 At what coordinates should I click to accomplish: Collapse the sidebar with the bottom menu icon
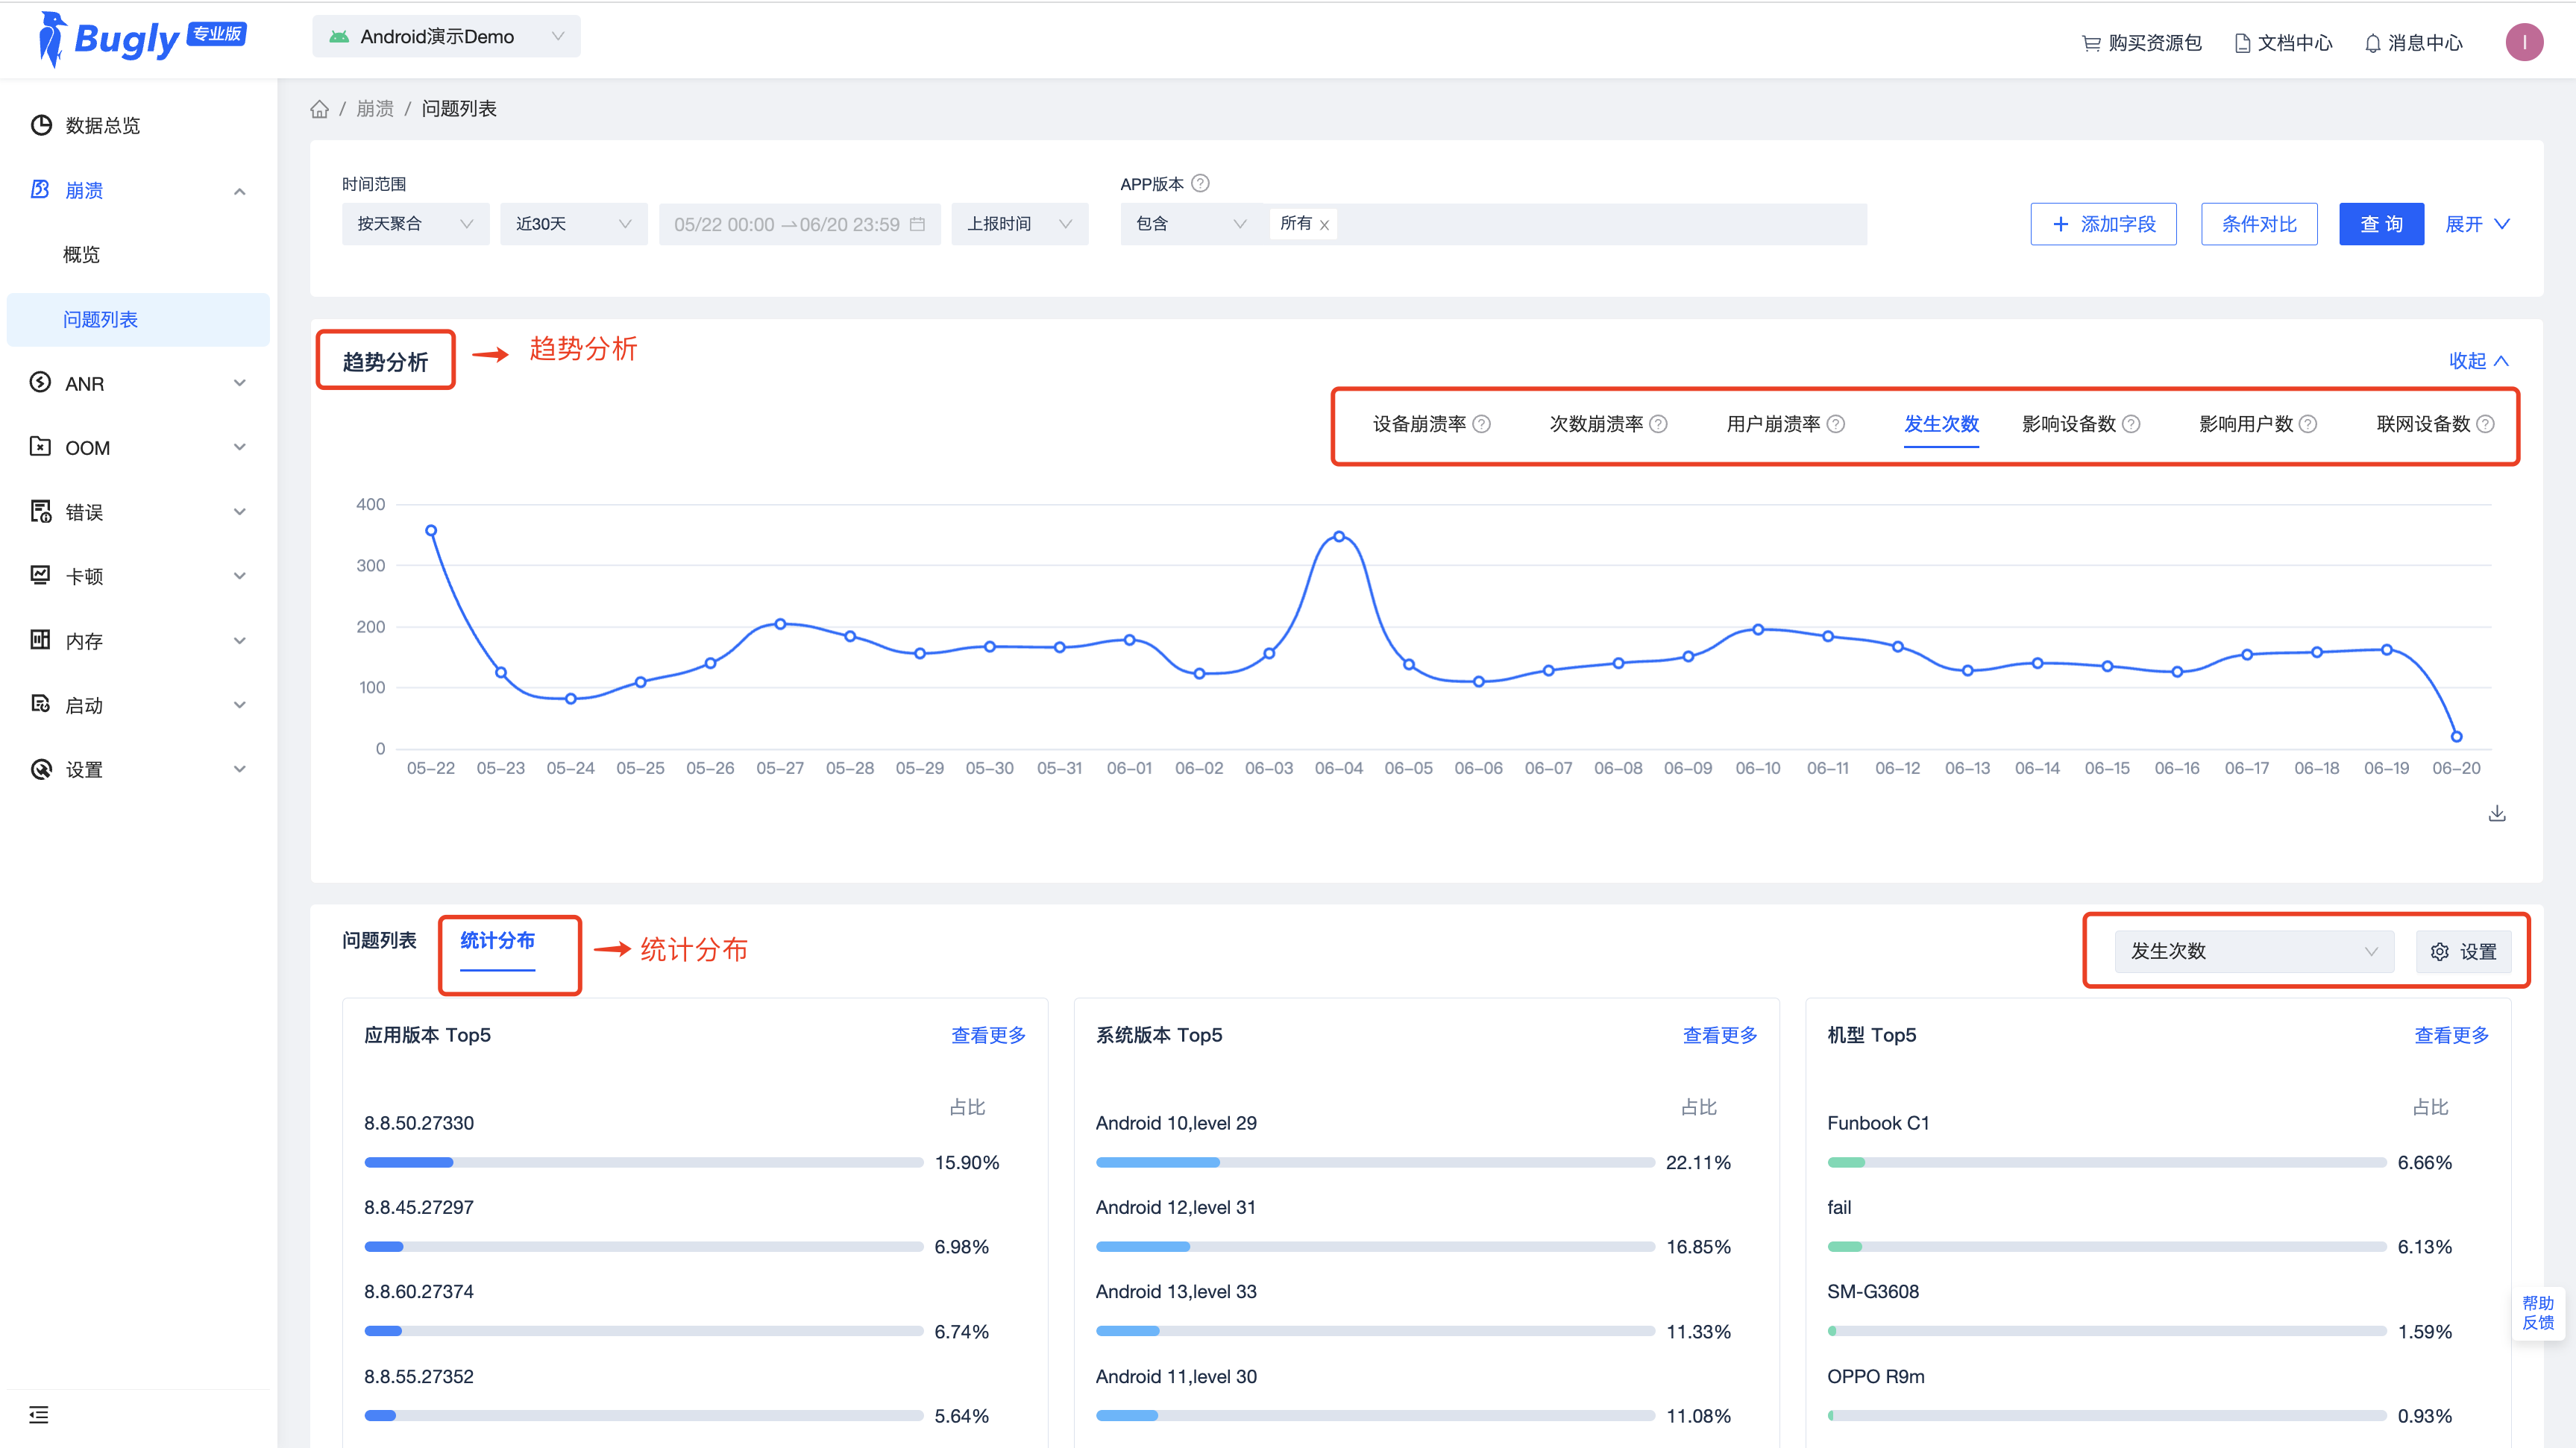click(39, 1414)
